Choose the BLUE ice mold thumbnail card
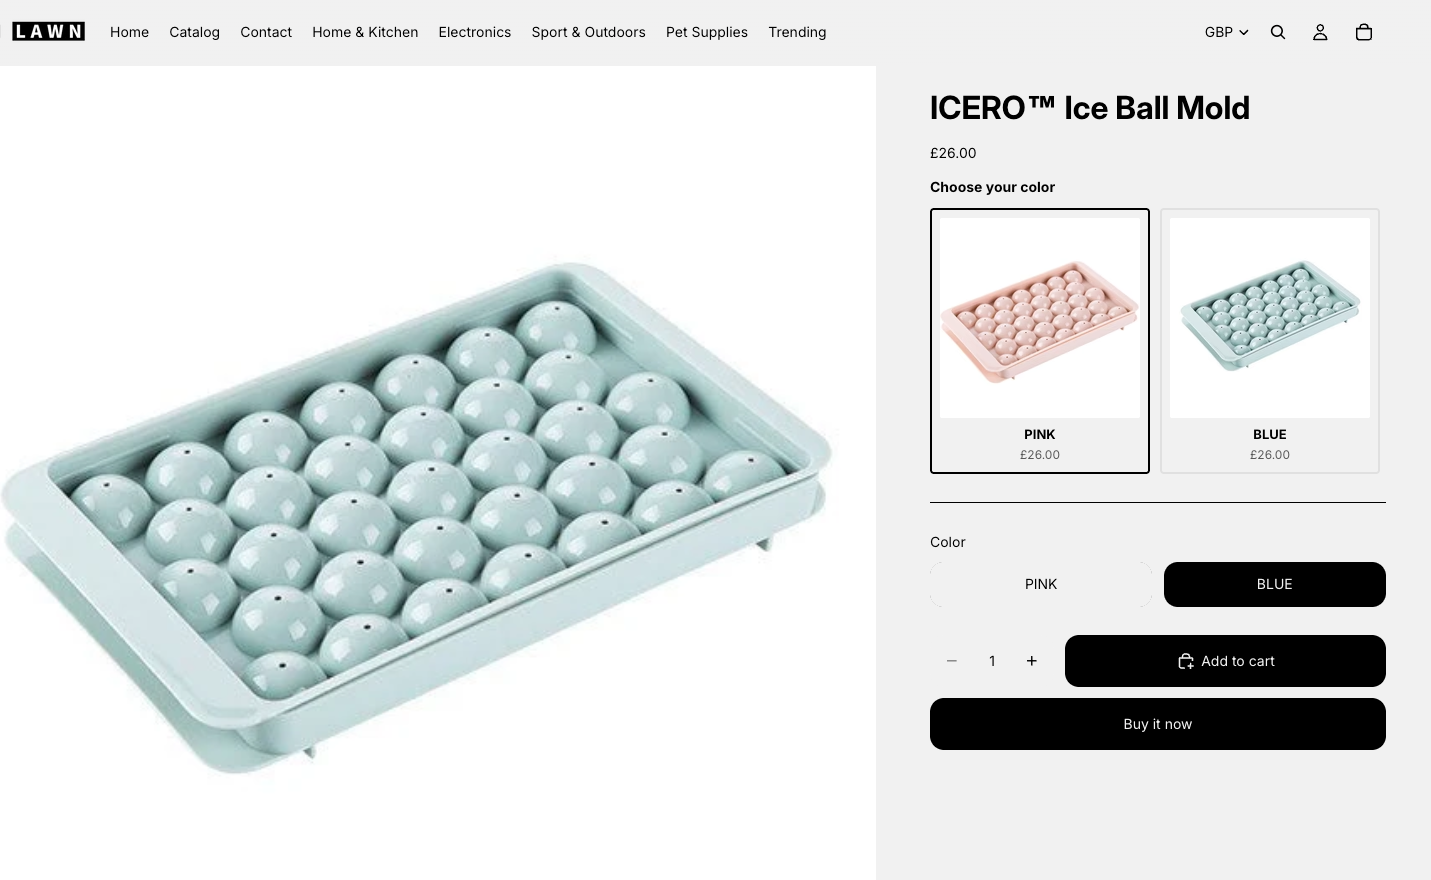Image resolution: width=1431 pixels, height=880 pixels. [x=1270, y=341]
